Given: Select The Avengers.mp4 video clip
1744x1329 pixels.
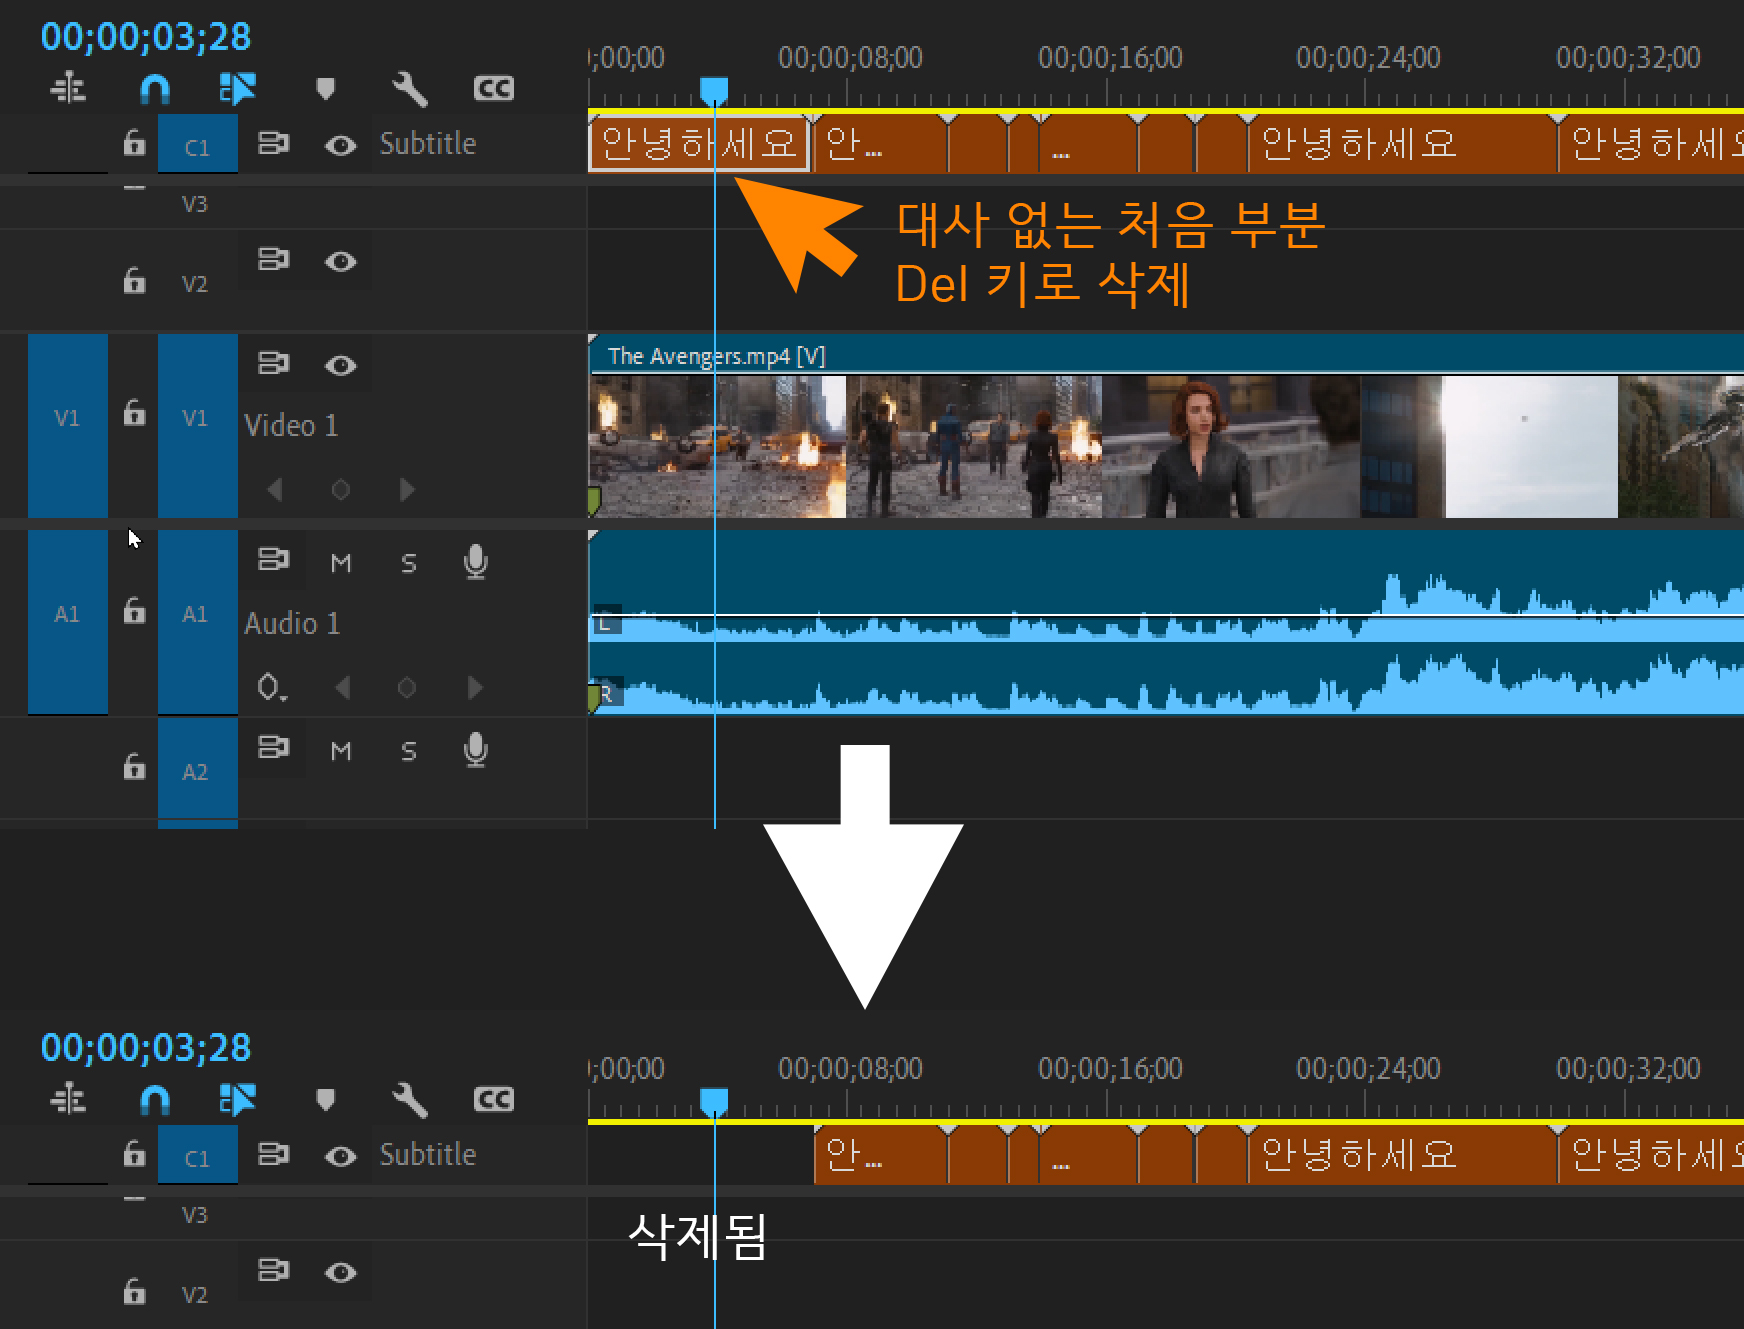Looking at the screenshot, I should pos(1166,425).
